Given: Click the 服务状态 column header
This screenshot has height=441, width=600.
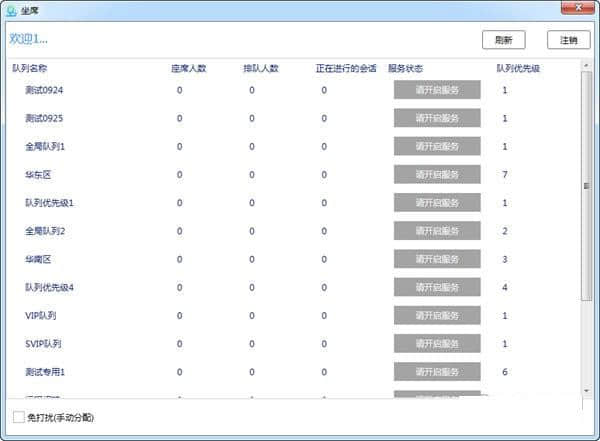Looking at the screenshot, I should [405, 68].
